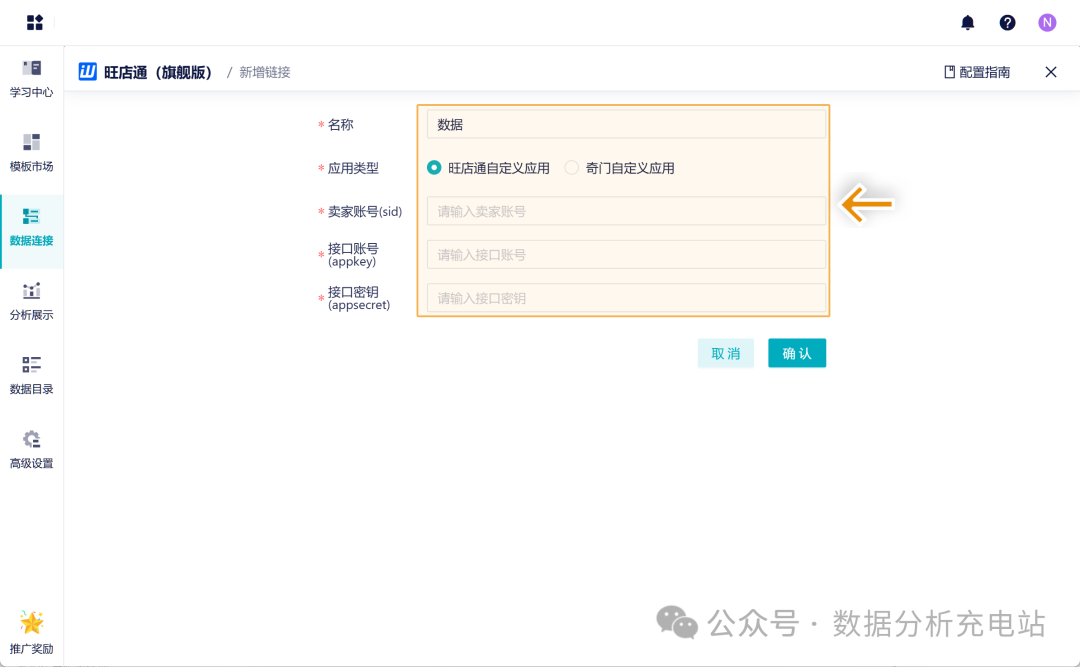The height and width of the screenshot is (667, 1080).
Task: Click the 确认 button
Action: [797, 353]
